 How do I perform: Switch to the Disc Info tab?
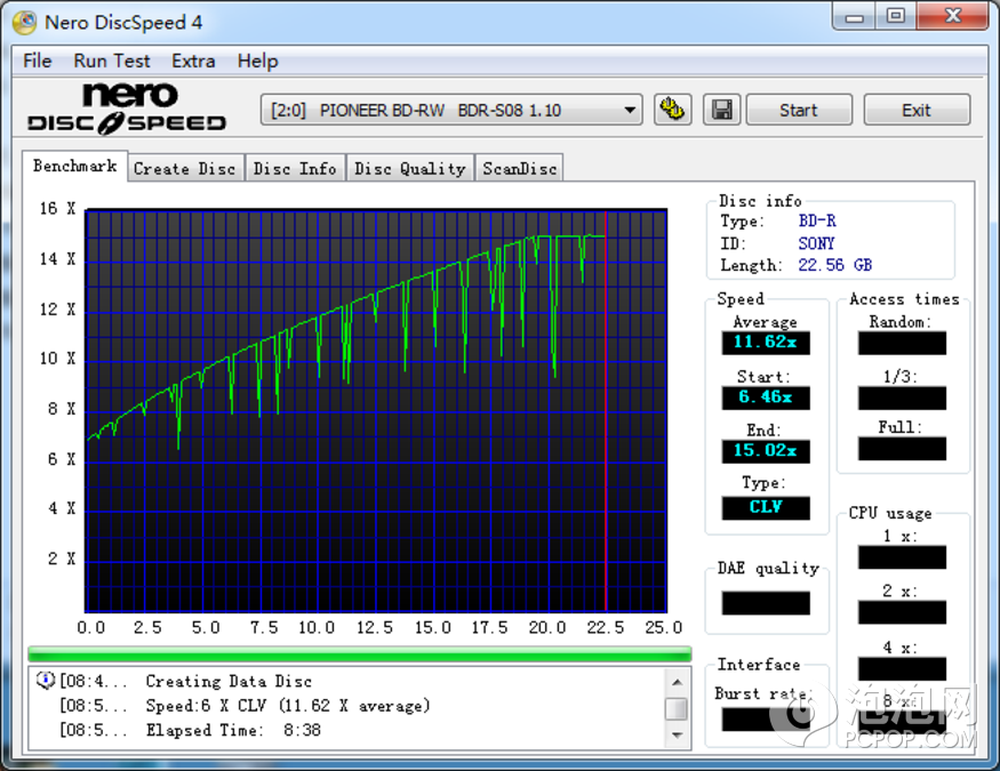[x=295, y=168]
